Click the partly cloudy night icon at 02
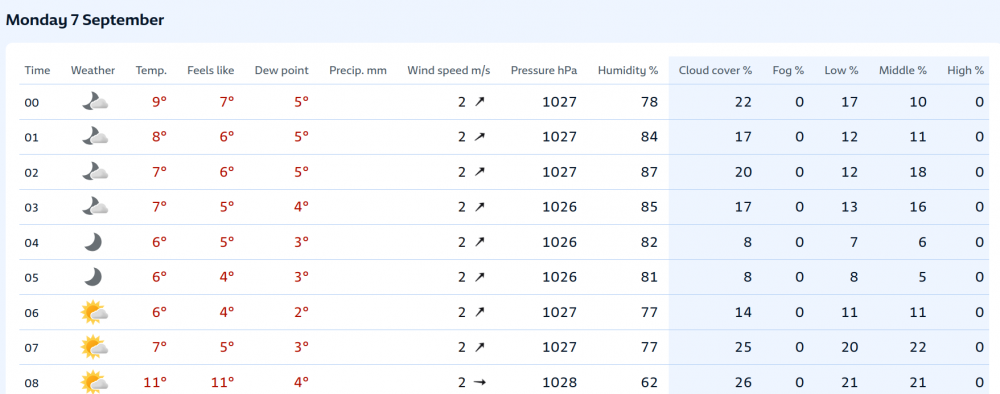This screenshot has height=394, width=1000. point(94,172)
